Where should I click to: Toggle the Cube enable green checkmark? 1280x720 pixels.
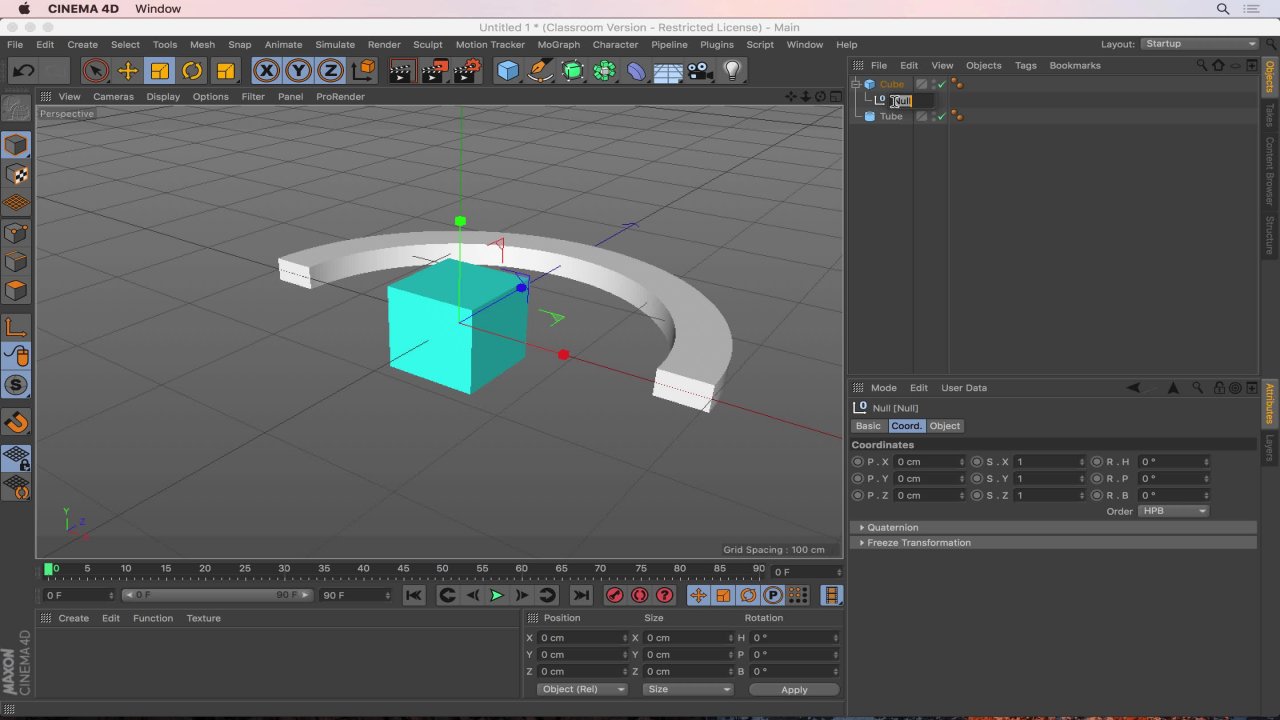941,84
